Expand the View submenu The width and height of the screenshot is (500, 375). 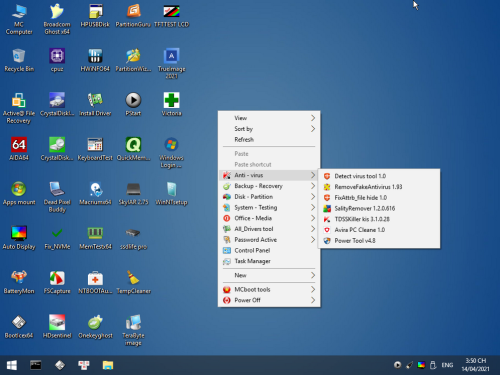tap(269, 118)
